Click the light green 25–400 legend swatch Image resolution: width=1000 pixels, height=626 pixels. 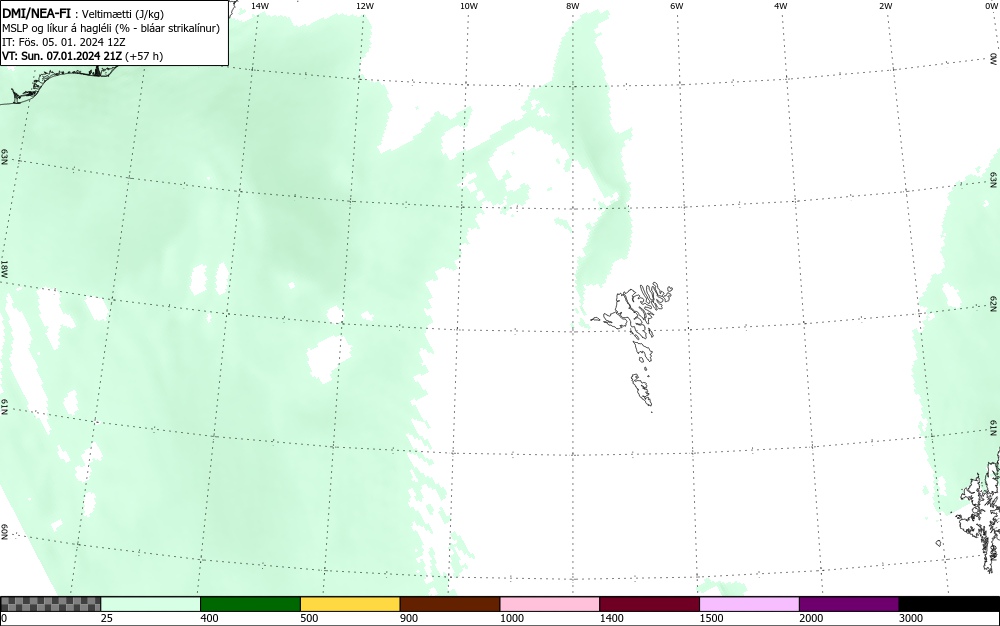[150, 604]
